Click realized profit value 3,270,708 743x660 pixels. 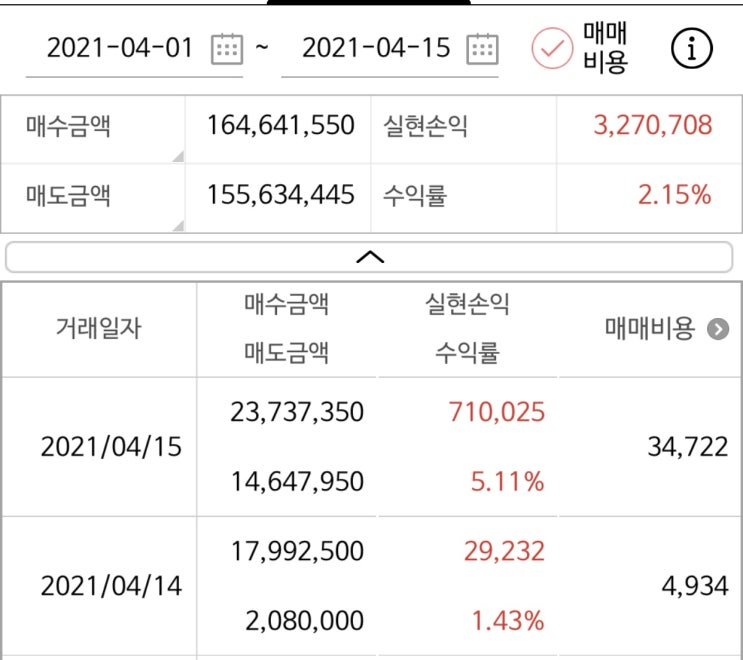click(x=652, y=125)
